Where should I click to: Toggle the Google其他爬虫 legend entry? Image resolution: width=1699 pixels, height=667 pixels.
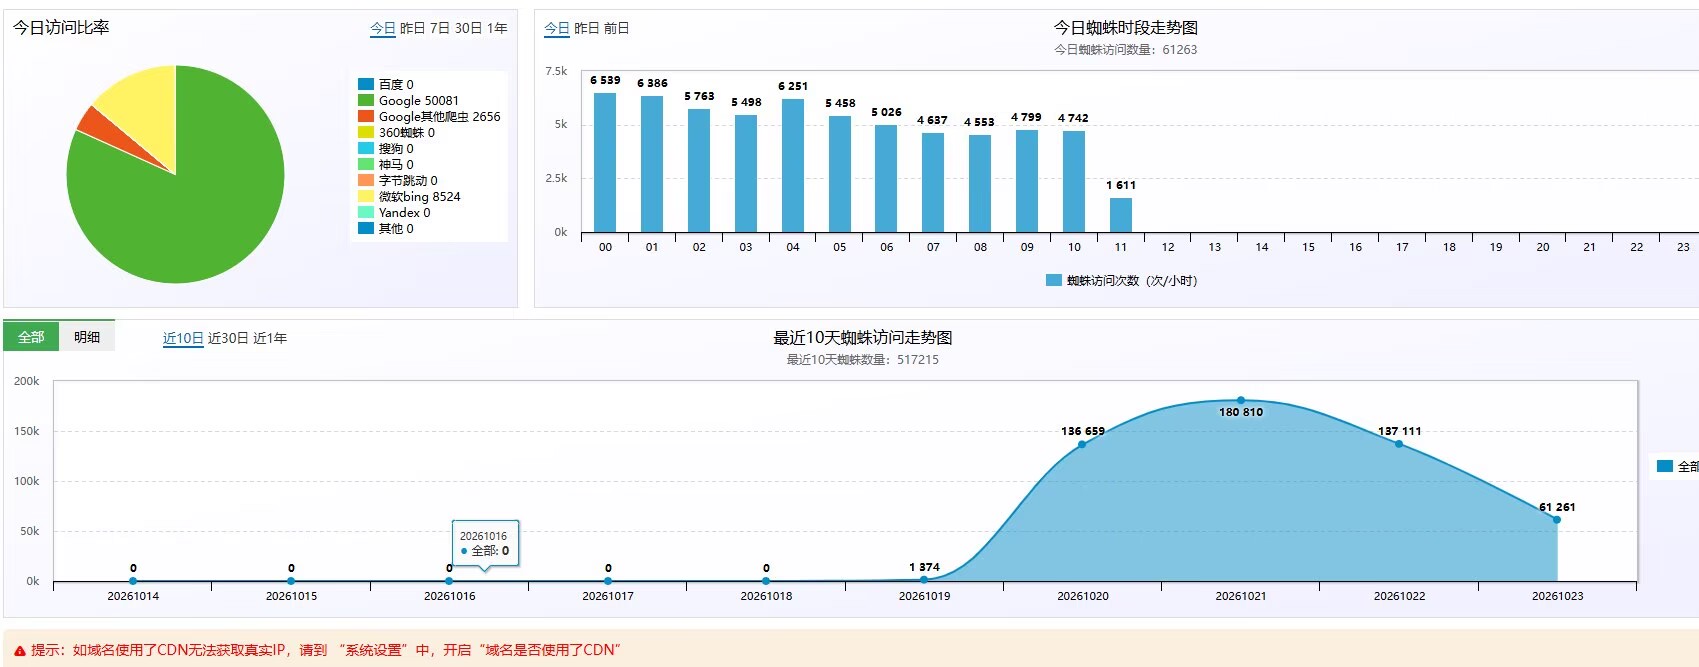coord(429,116)
